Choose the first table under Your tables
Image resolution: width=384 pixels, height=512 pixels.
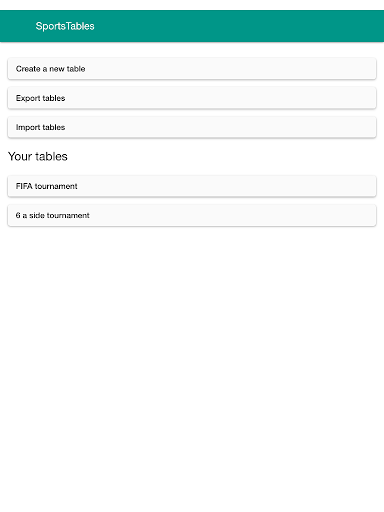(192, 186)
